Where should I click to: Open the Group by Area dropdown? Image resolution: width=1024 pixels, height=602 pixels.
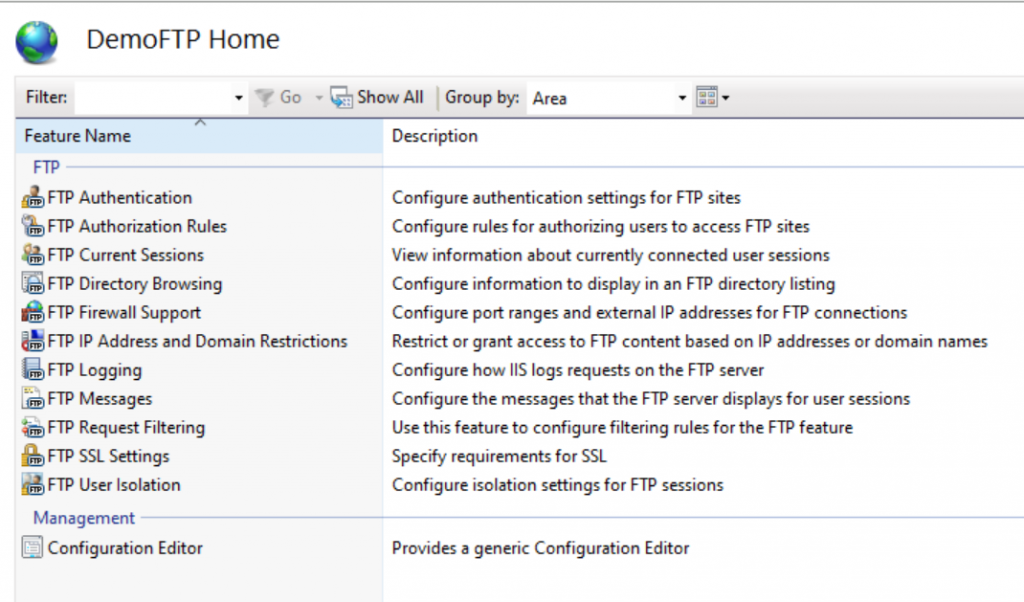tap(683, 98)
